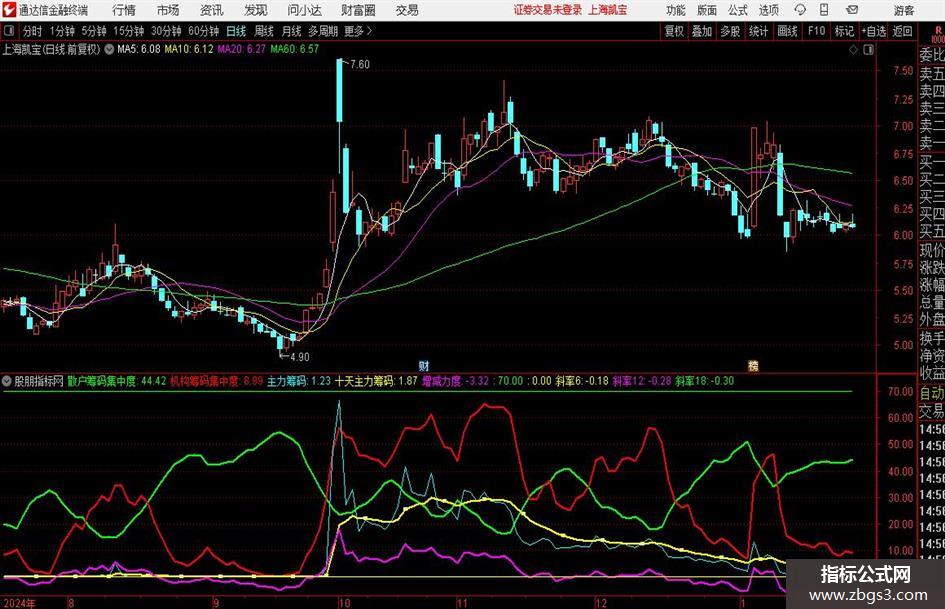Click the 叠加 overlay button
The width and height of the screenshot is (945, 609).
pyautogui.click(x=702, y=31)
